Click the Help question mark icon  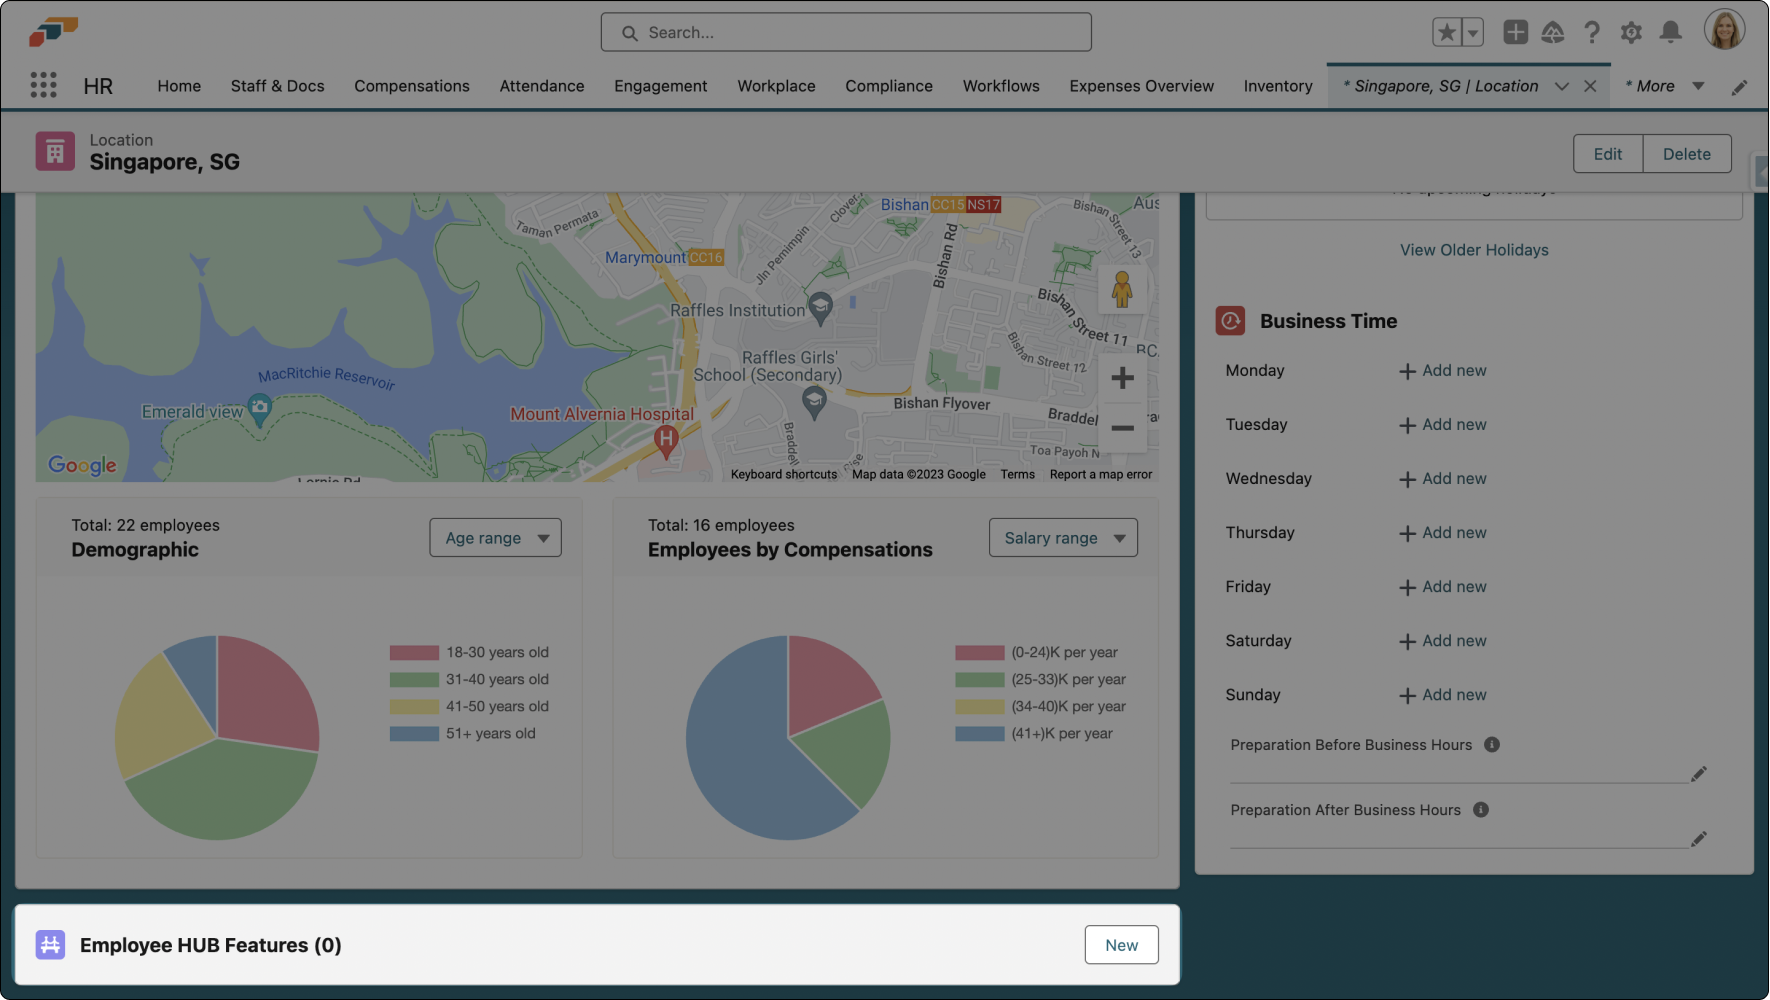(1592, 32)
